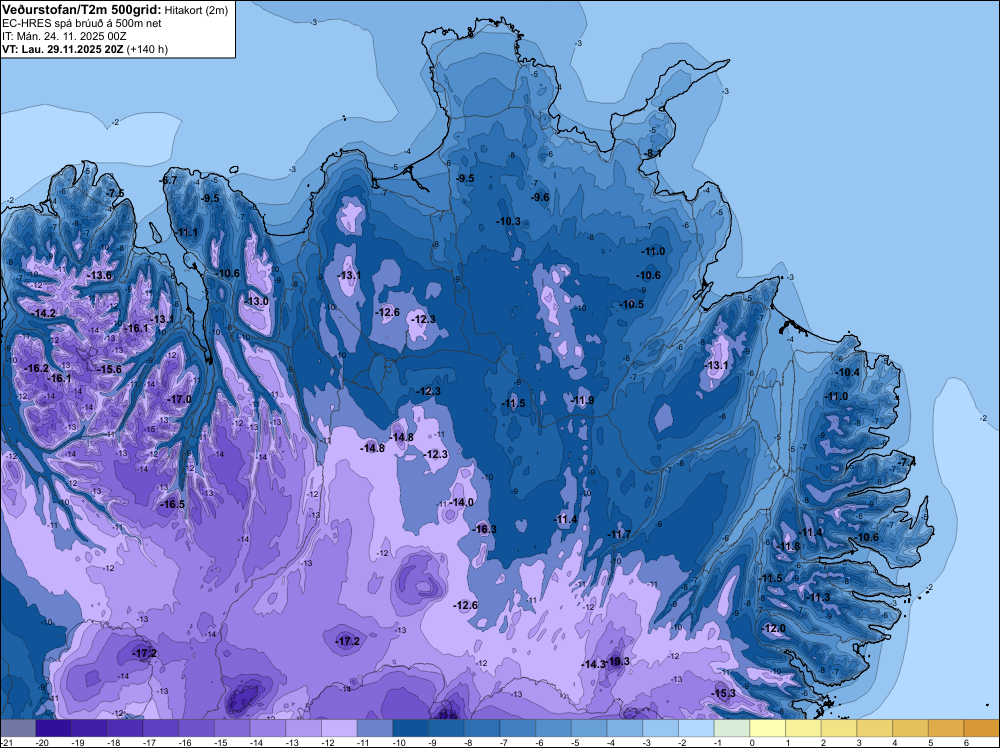The width and height of the screenshot is (1000, 748).
Task: Click the initial time 'IT: Mán. 24. 11. 2025 00Z'
Action: (64, 36)
